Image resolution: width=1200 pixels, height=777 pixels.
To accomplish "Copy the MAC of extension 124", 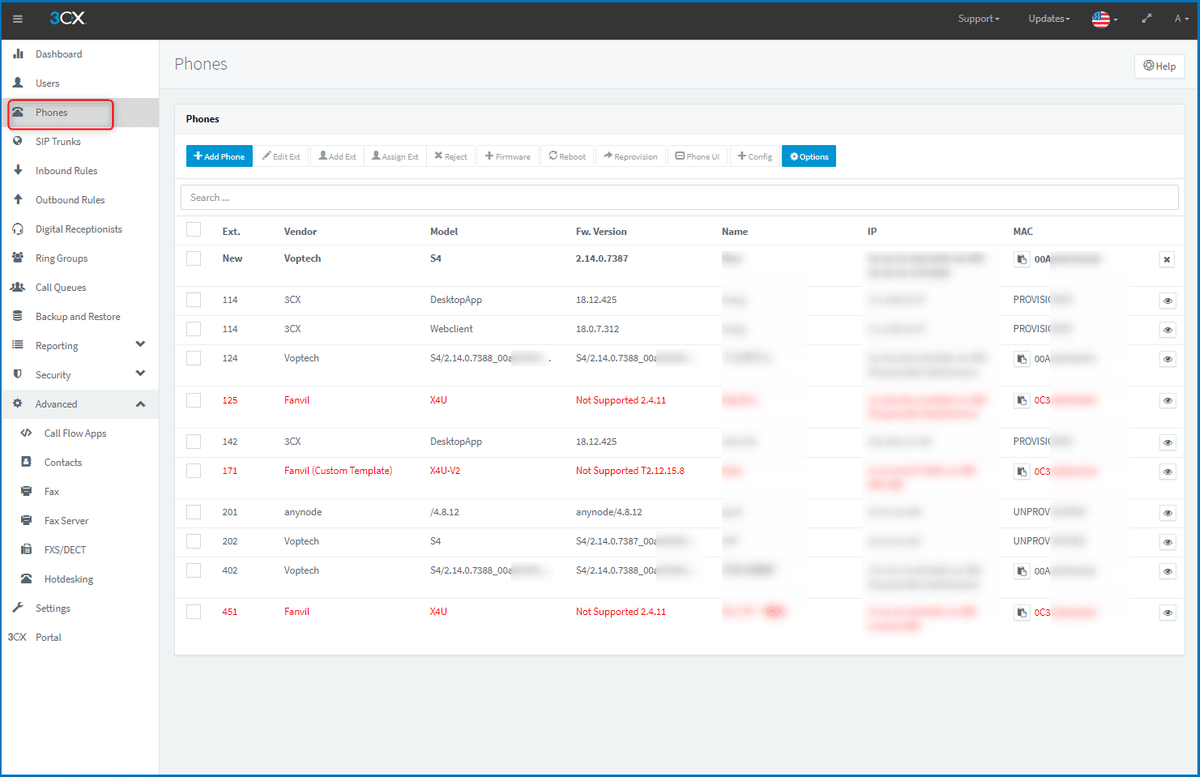I will 1021,358.
